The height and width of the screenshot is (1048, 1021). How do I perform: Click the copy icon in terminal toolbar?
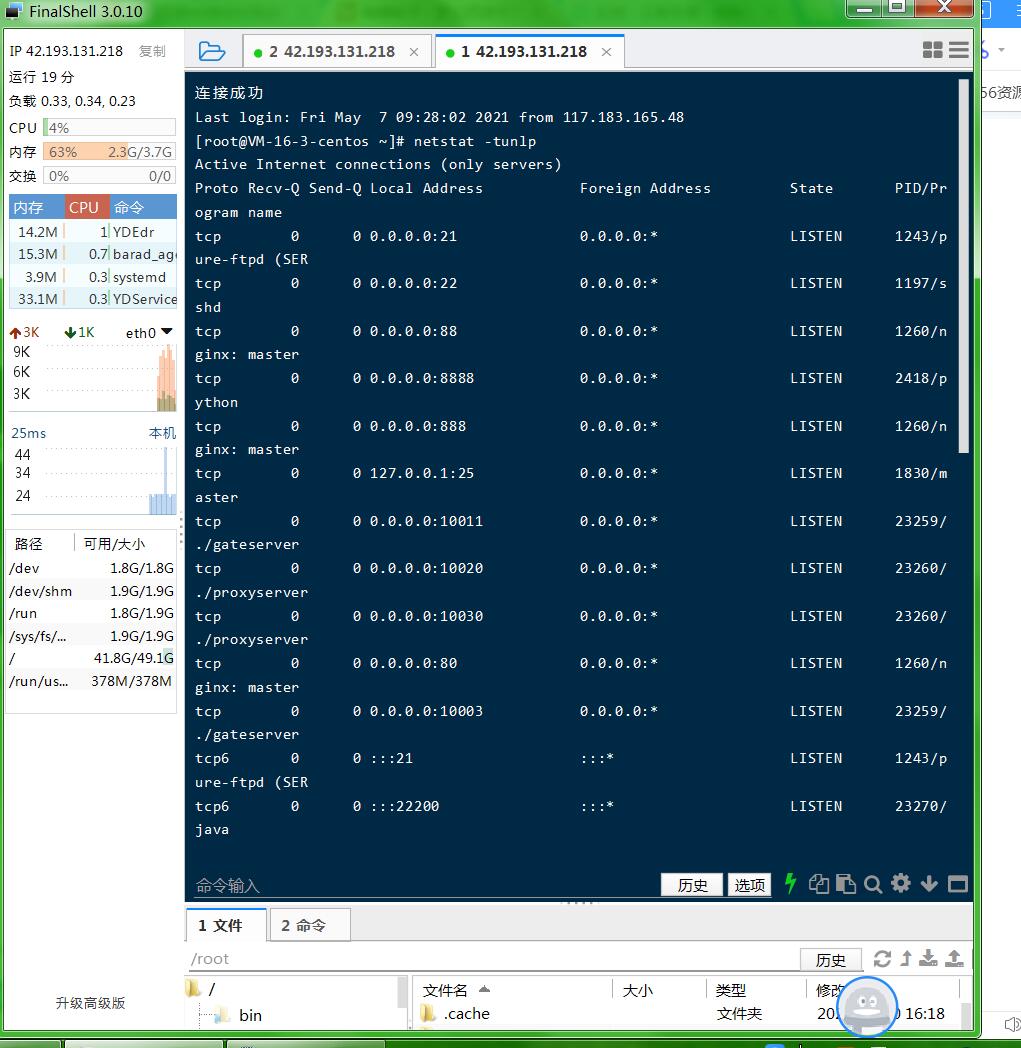[819, 884]
